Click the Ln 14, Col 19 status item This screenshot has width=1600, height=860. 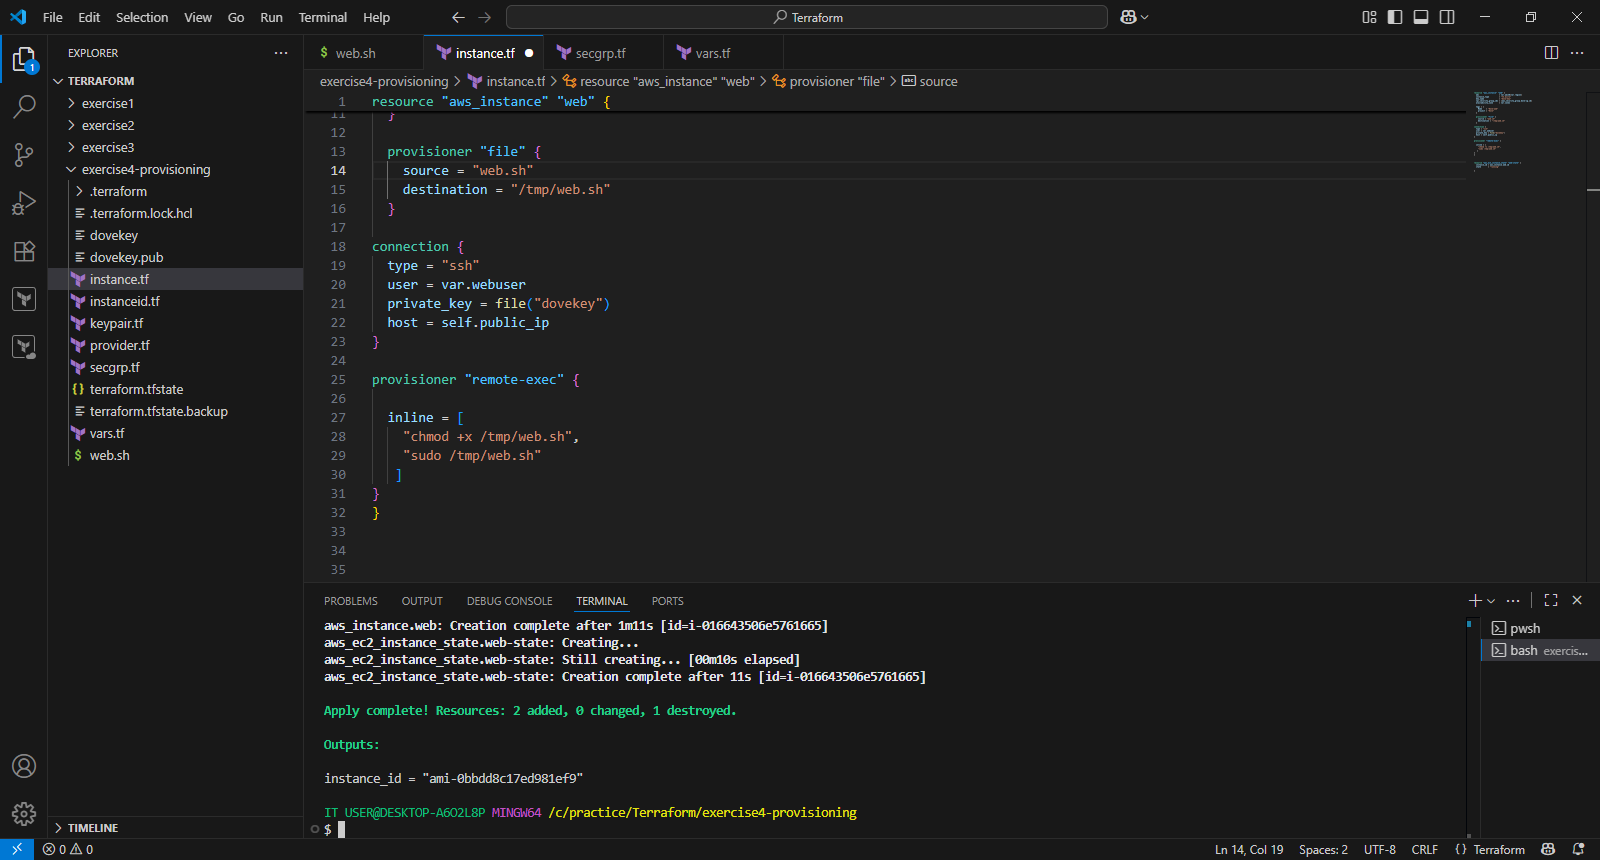[x=1249, y=849]
